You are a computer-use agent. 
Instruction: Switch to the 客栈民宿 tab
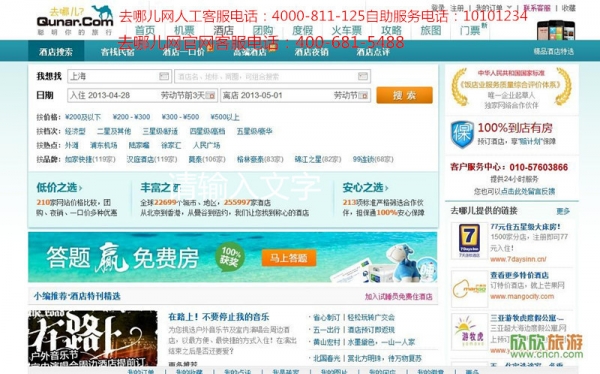(x=117, y=52)
